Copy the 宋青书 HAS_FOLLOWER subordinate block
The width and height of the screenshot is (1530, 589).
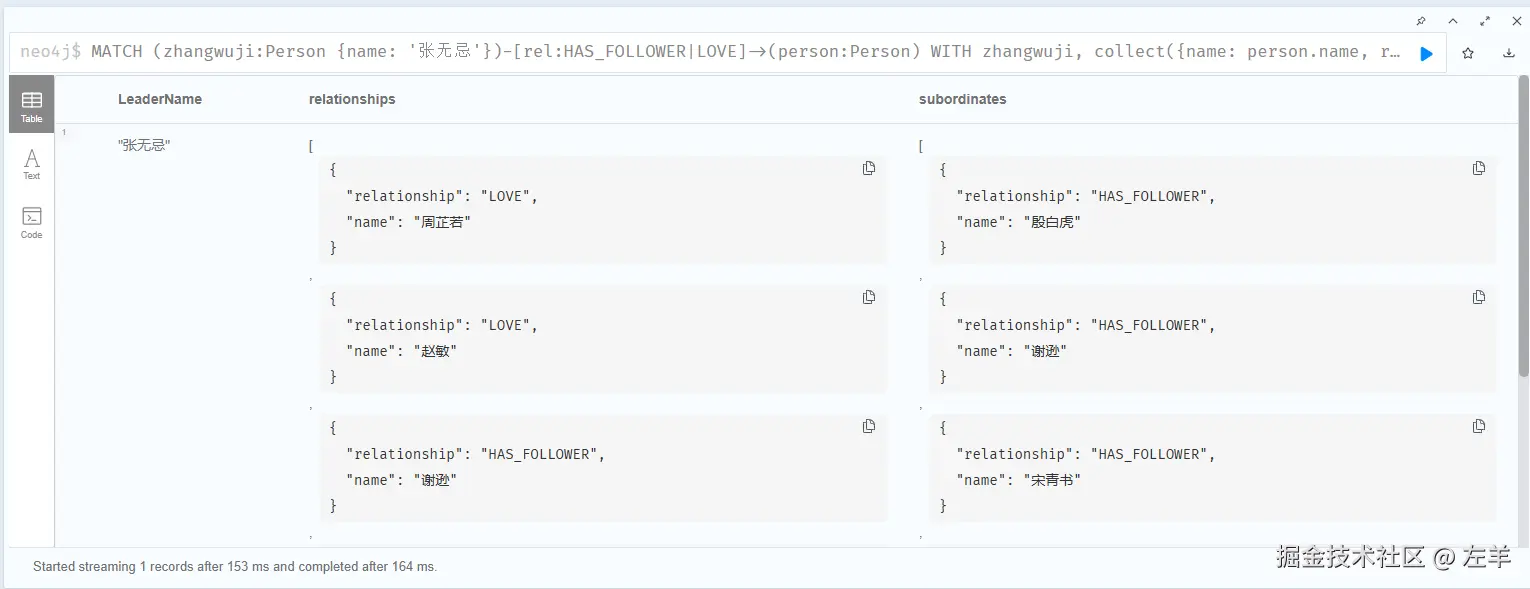(x=1479, y=426)
